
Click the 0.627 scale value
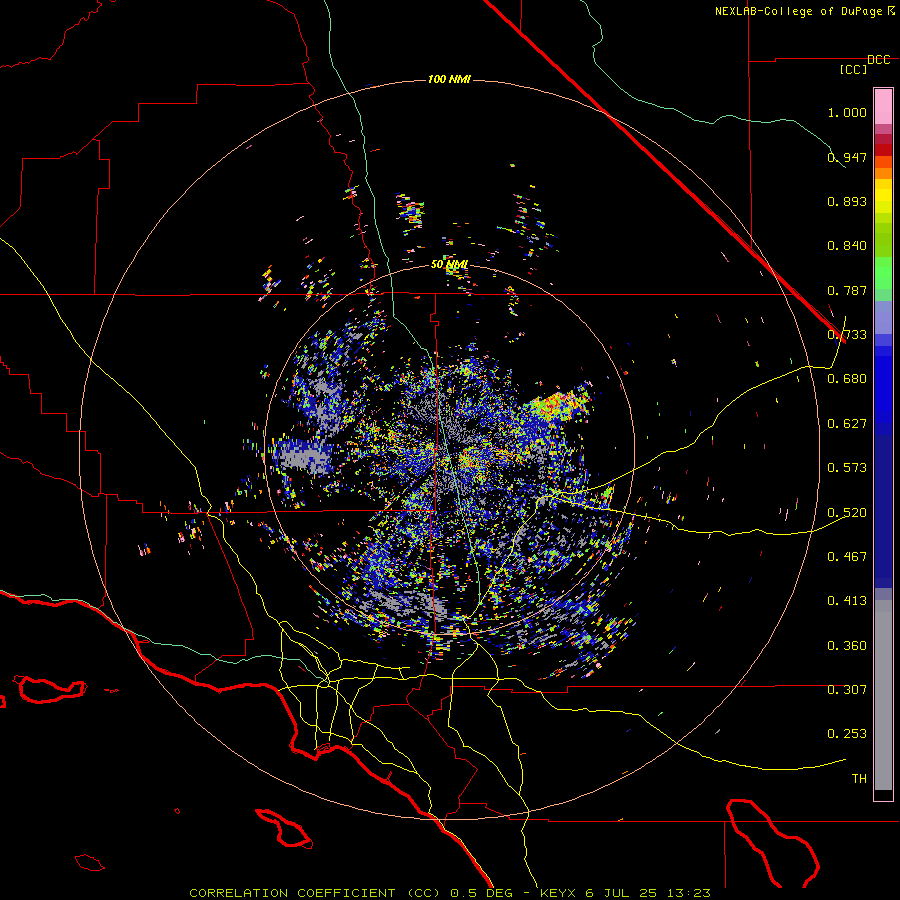point(847,424)
